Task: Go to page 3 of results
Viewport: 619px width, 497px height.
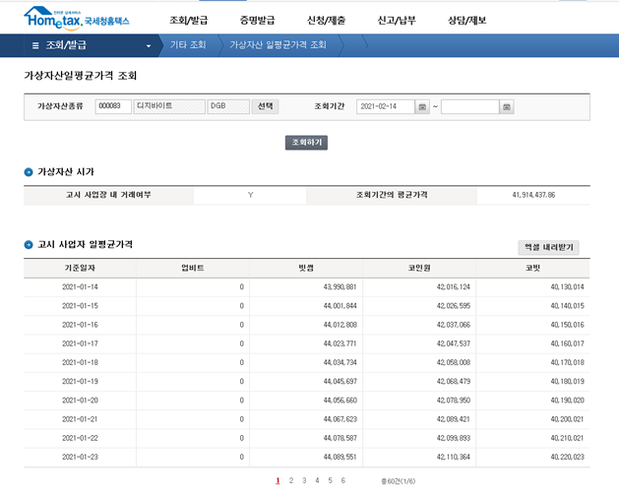Action: point(304,480)
